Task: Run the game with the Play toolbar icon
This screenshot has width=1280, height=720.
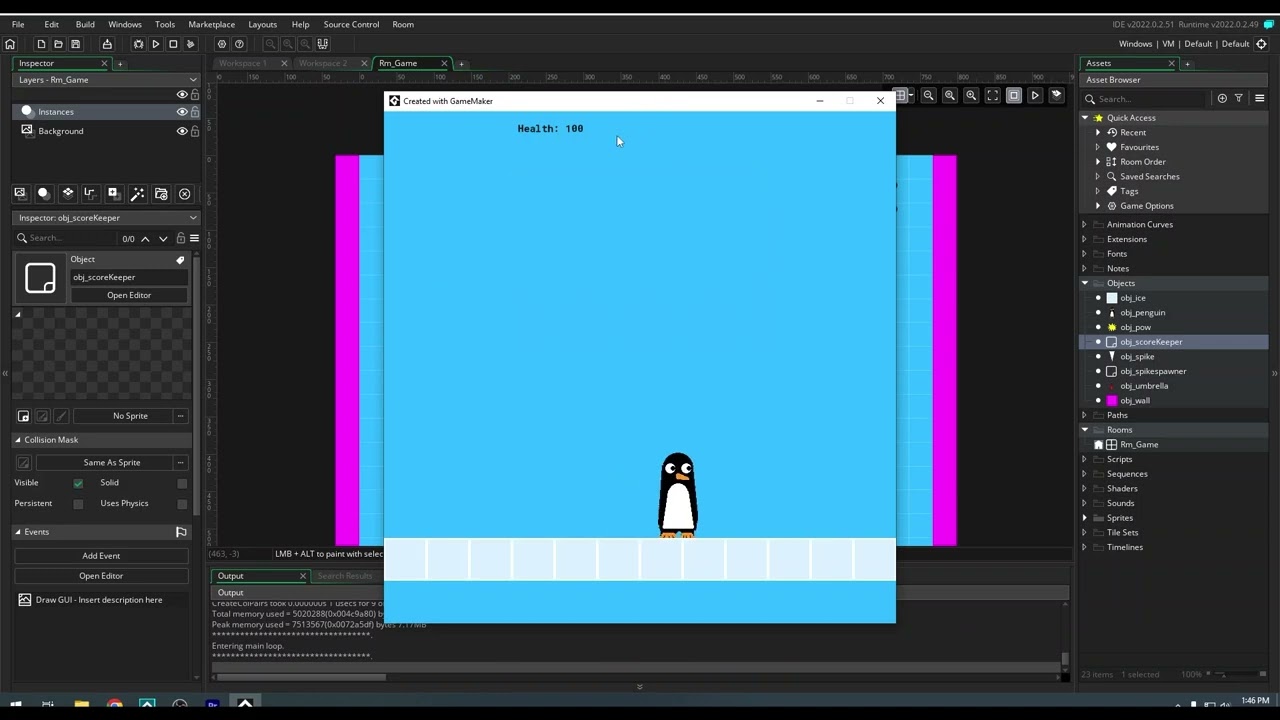Action: click(155, 44)
